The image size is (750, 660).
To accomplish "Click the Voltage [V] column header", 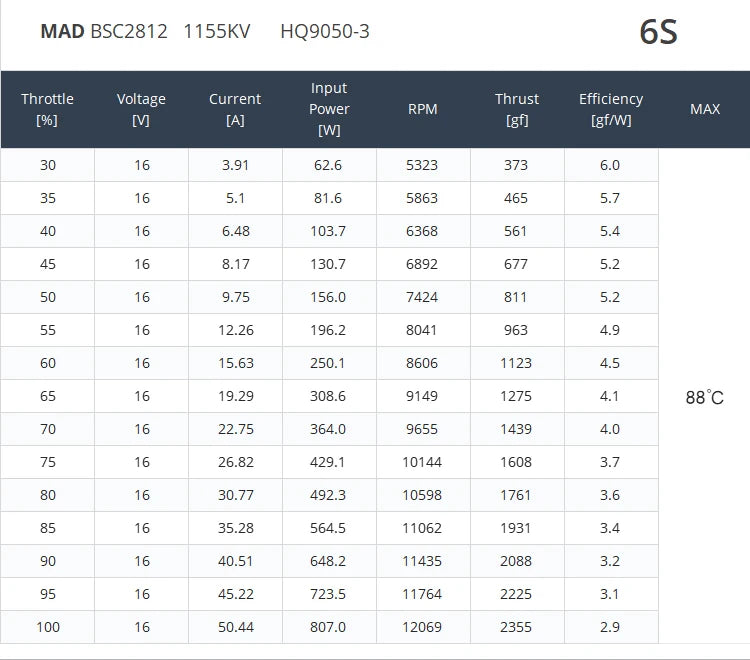I will (141, 109).
